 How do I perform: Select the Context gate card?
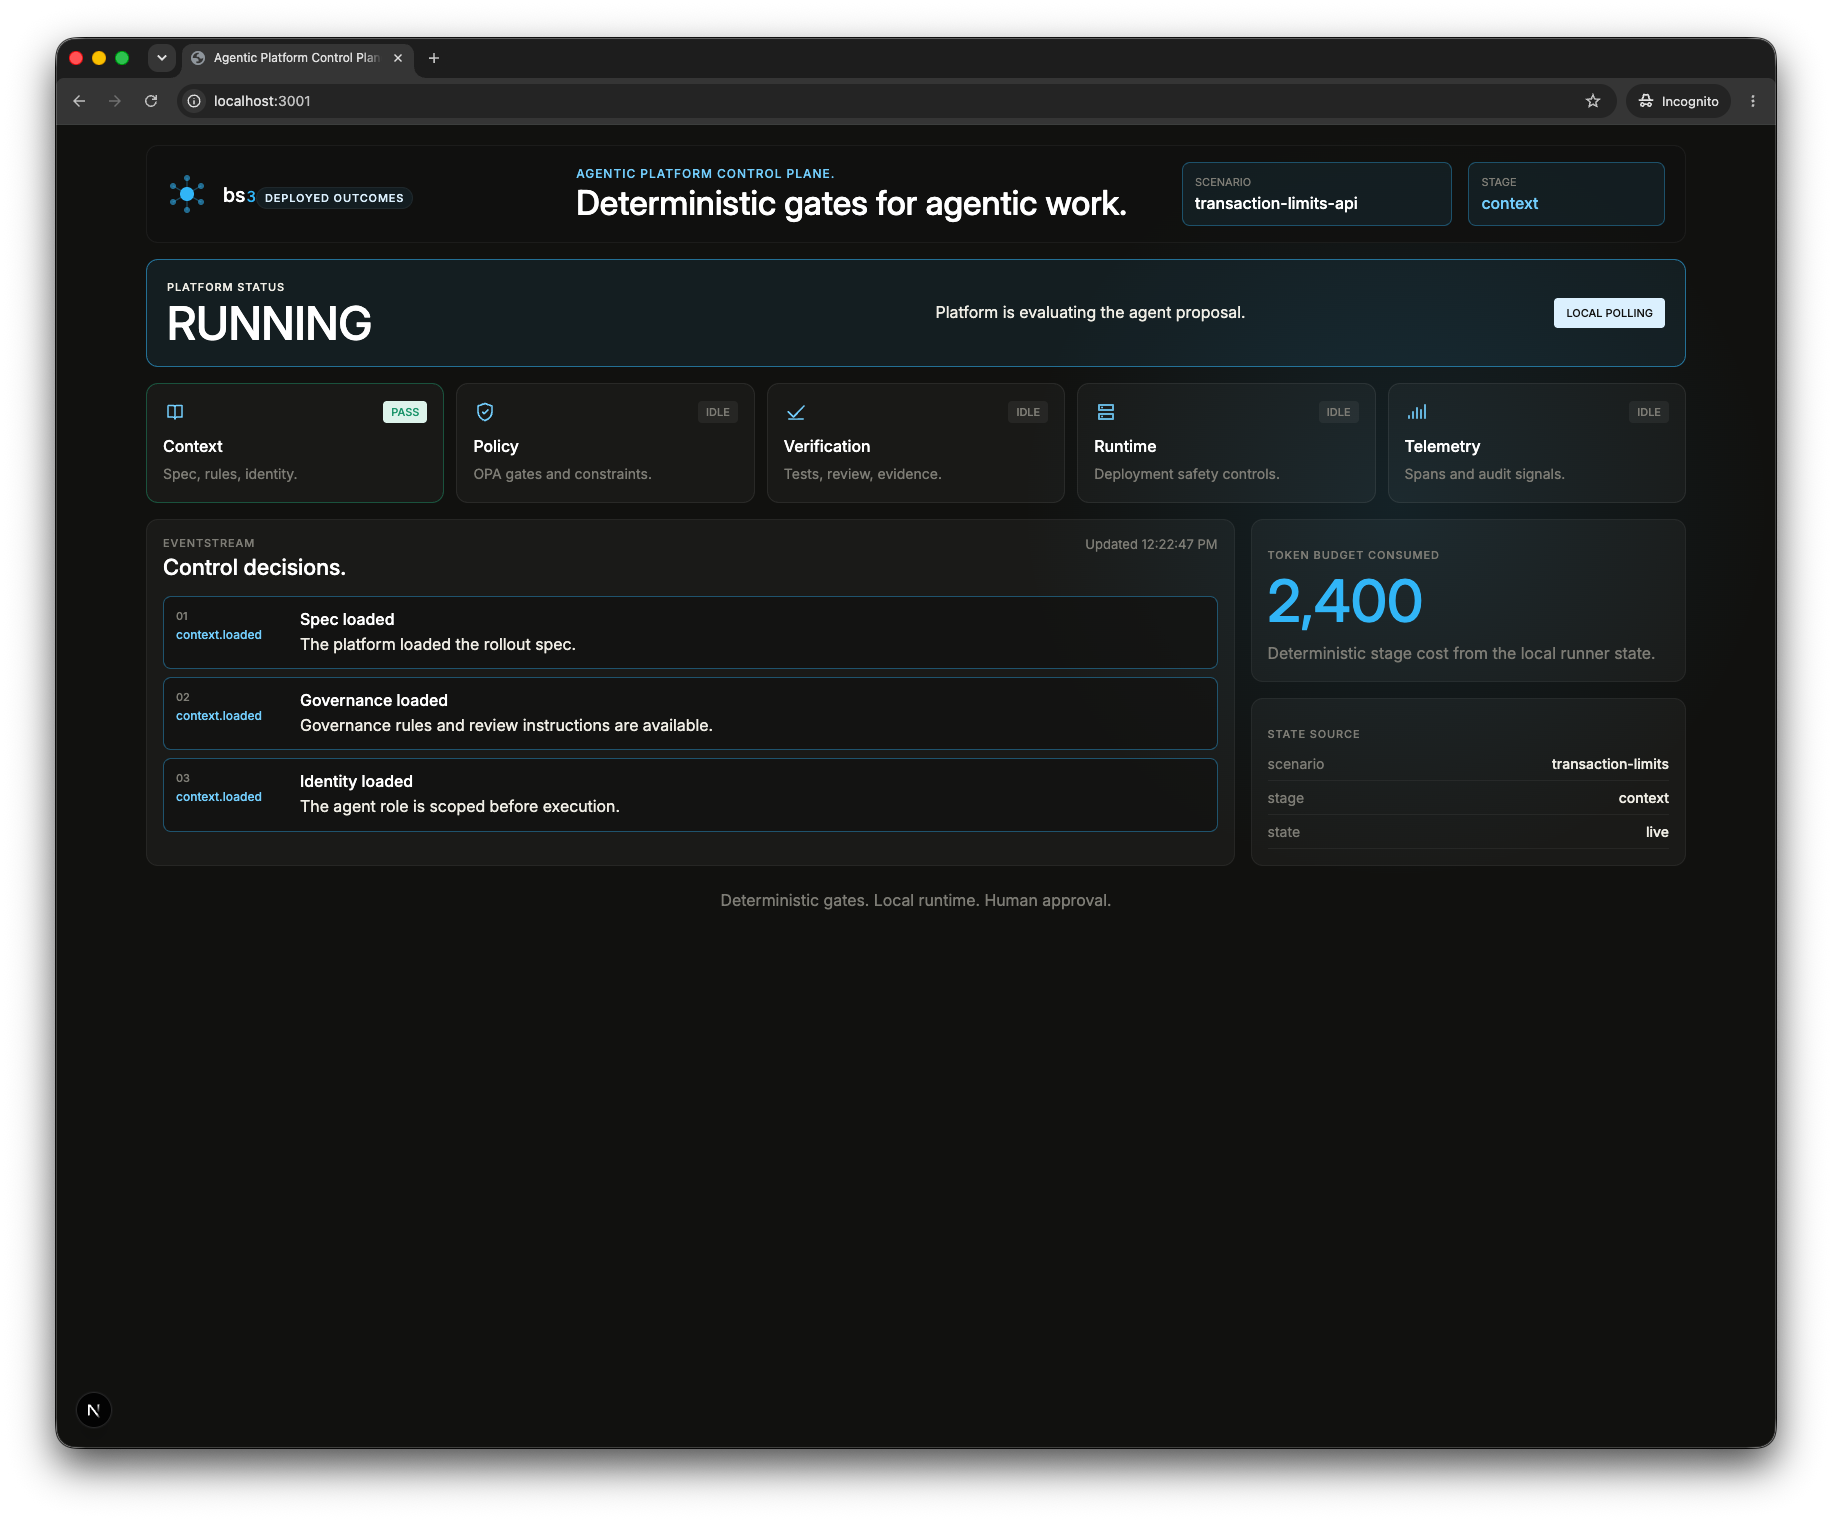point(295,443)
